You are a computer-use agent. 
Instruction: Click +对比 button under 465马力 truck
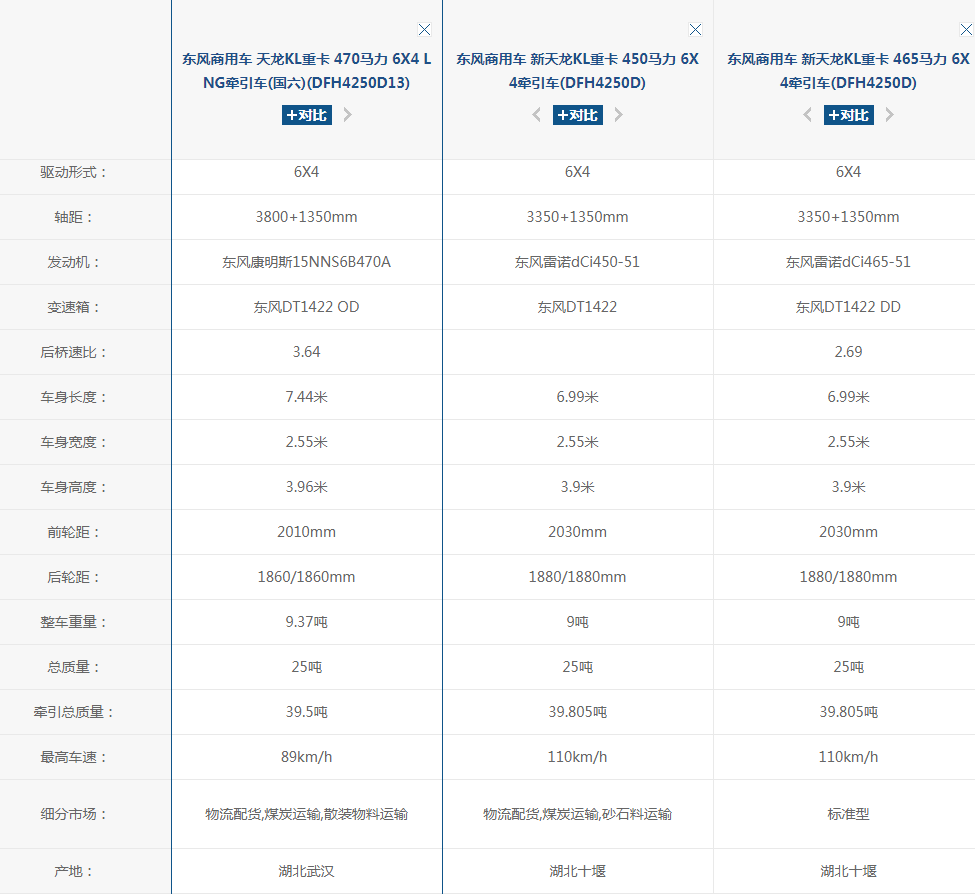point(849,115)
